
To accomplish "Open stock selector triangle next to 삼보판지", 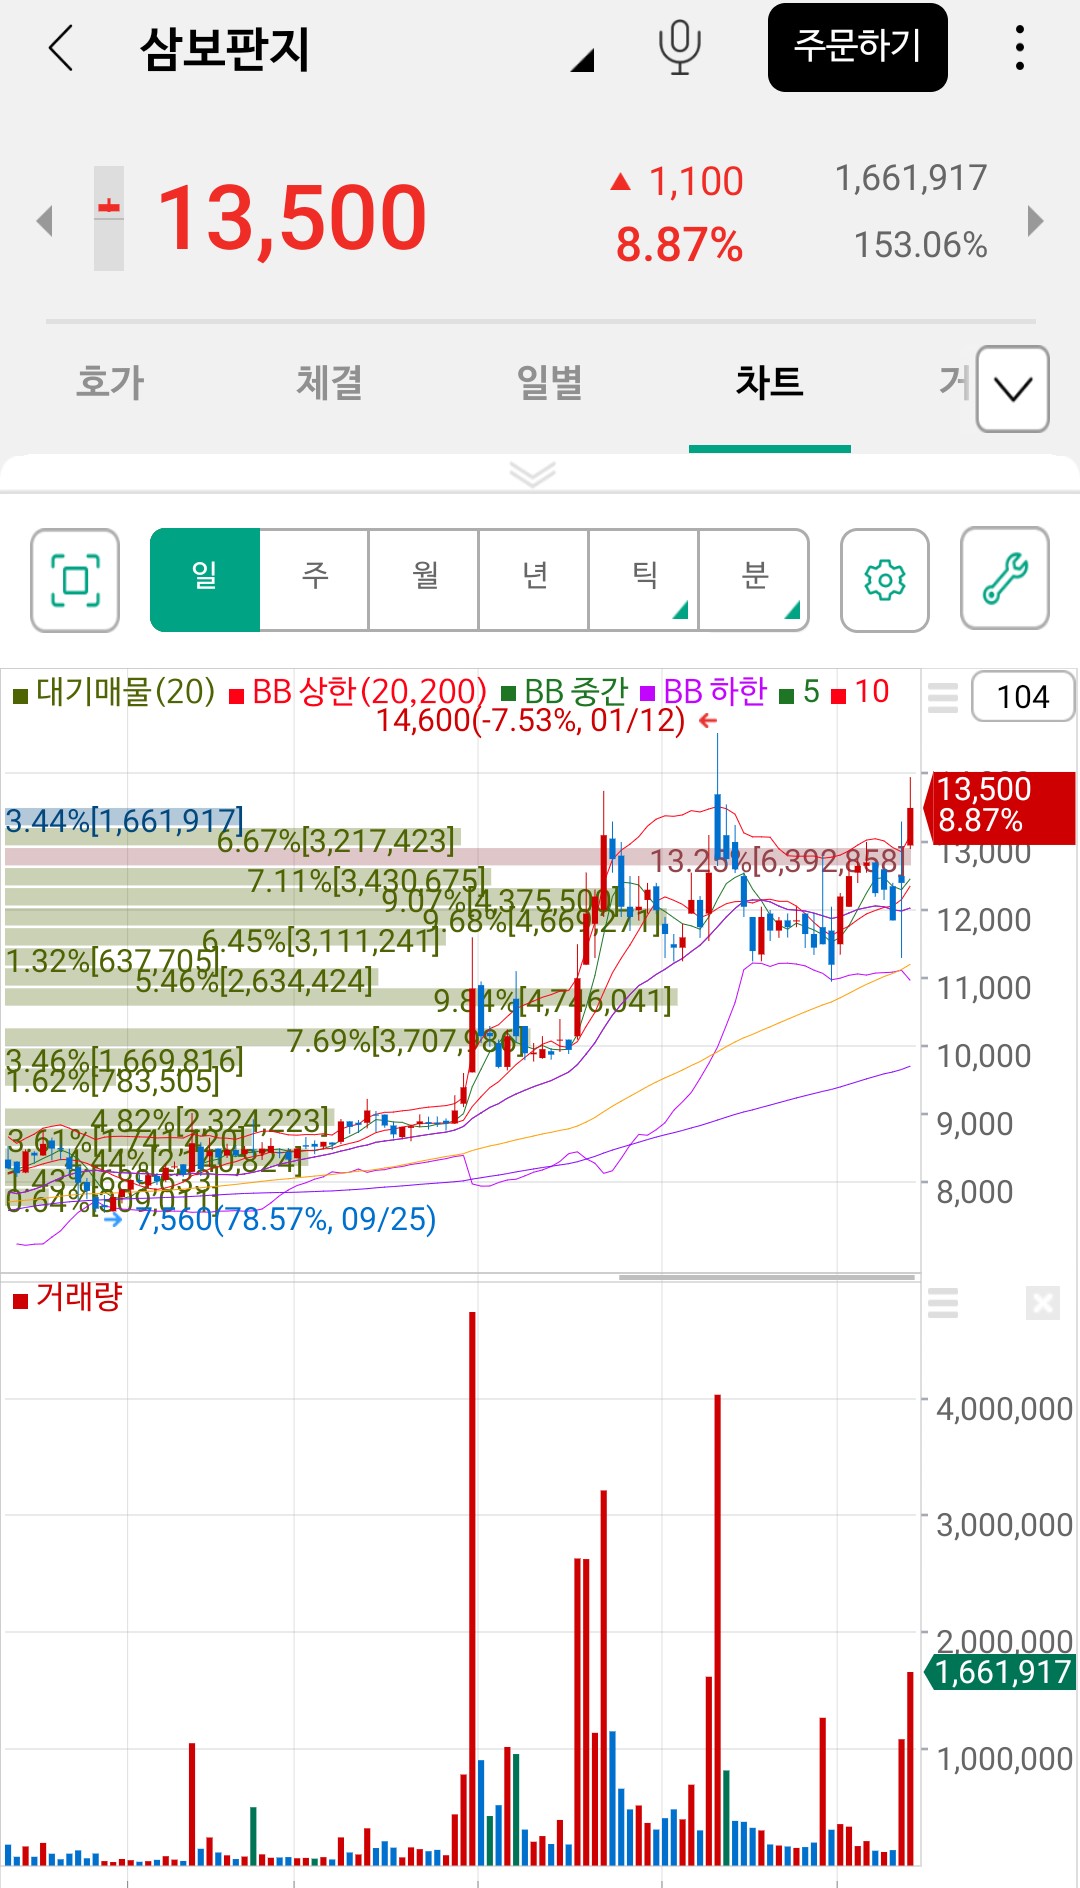I will [583, 60].
